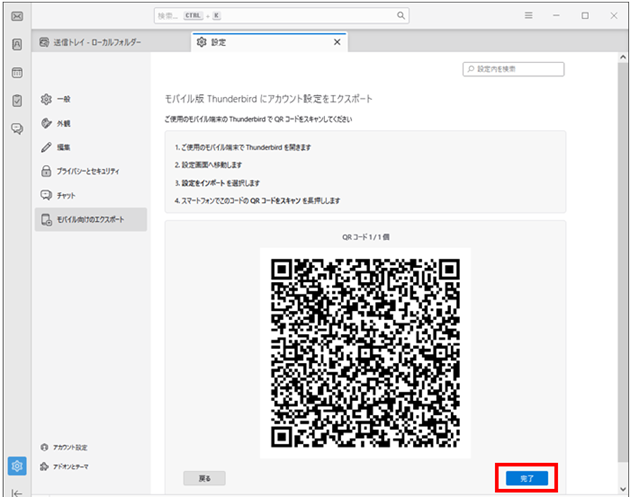Click the 設定内を検索 search field

514,69
